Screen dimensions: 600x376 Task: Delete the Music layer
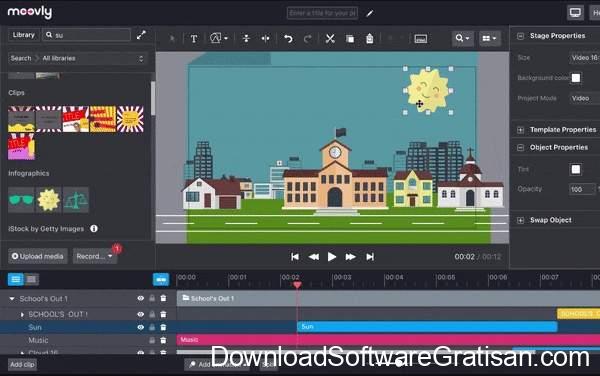163,340
